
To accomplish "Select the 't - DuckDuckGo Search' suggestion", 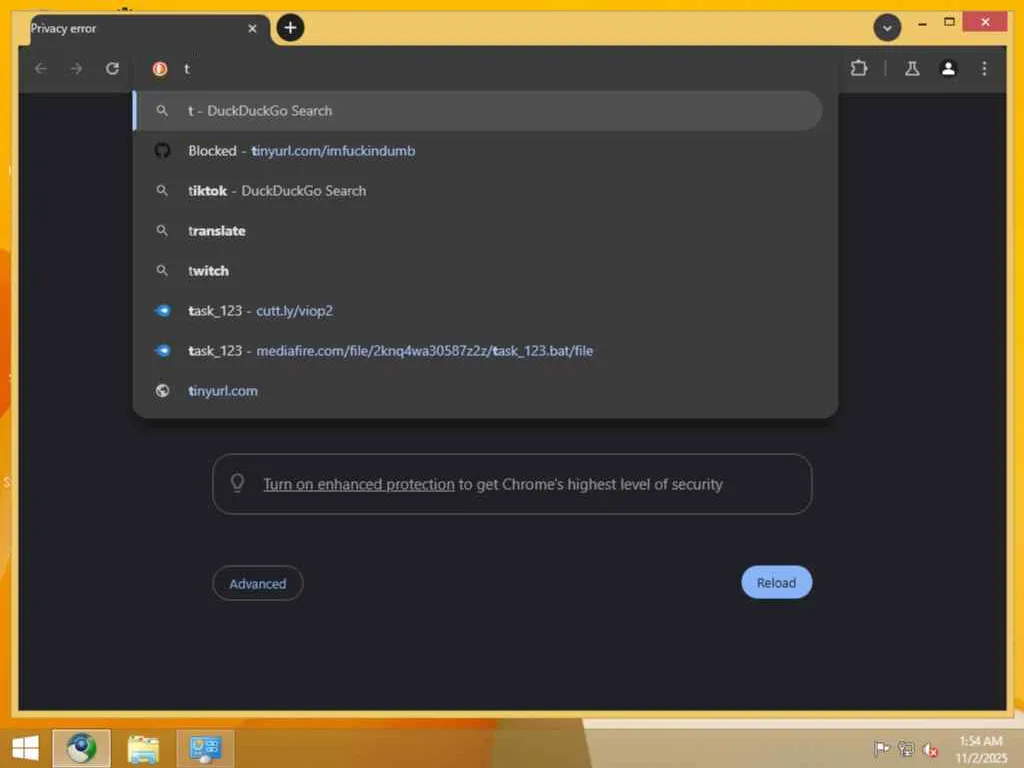I will coord(478,111).
